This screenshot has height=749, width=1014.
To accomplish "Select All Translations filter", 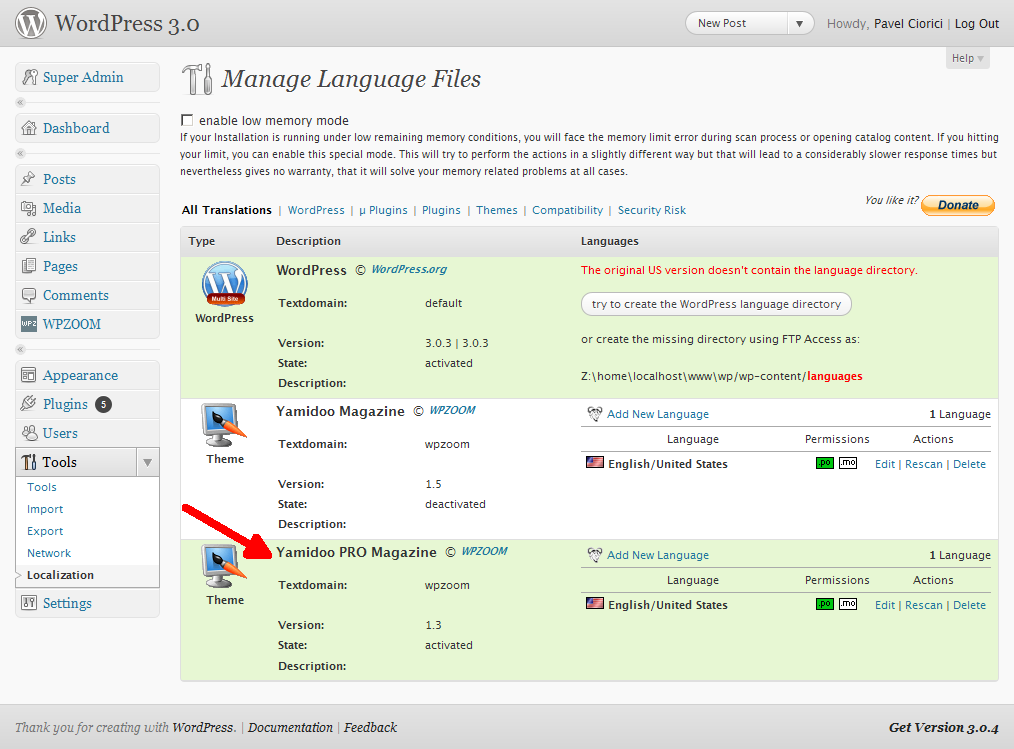I will tap(226, 210).
